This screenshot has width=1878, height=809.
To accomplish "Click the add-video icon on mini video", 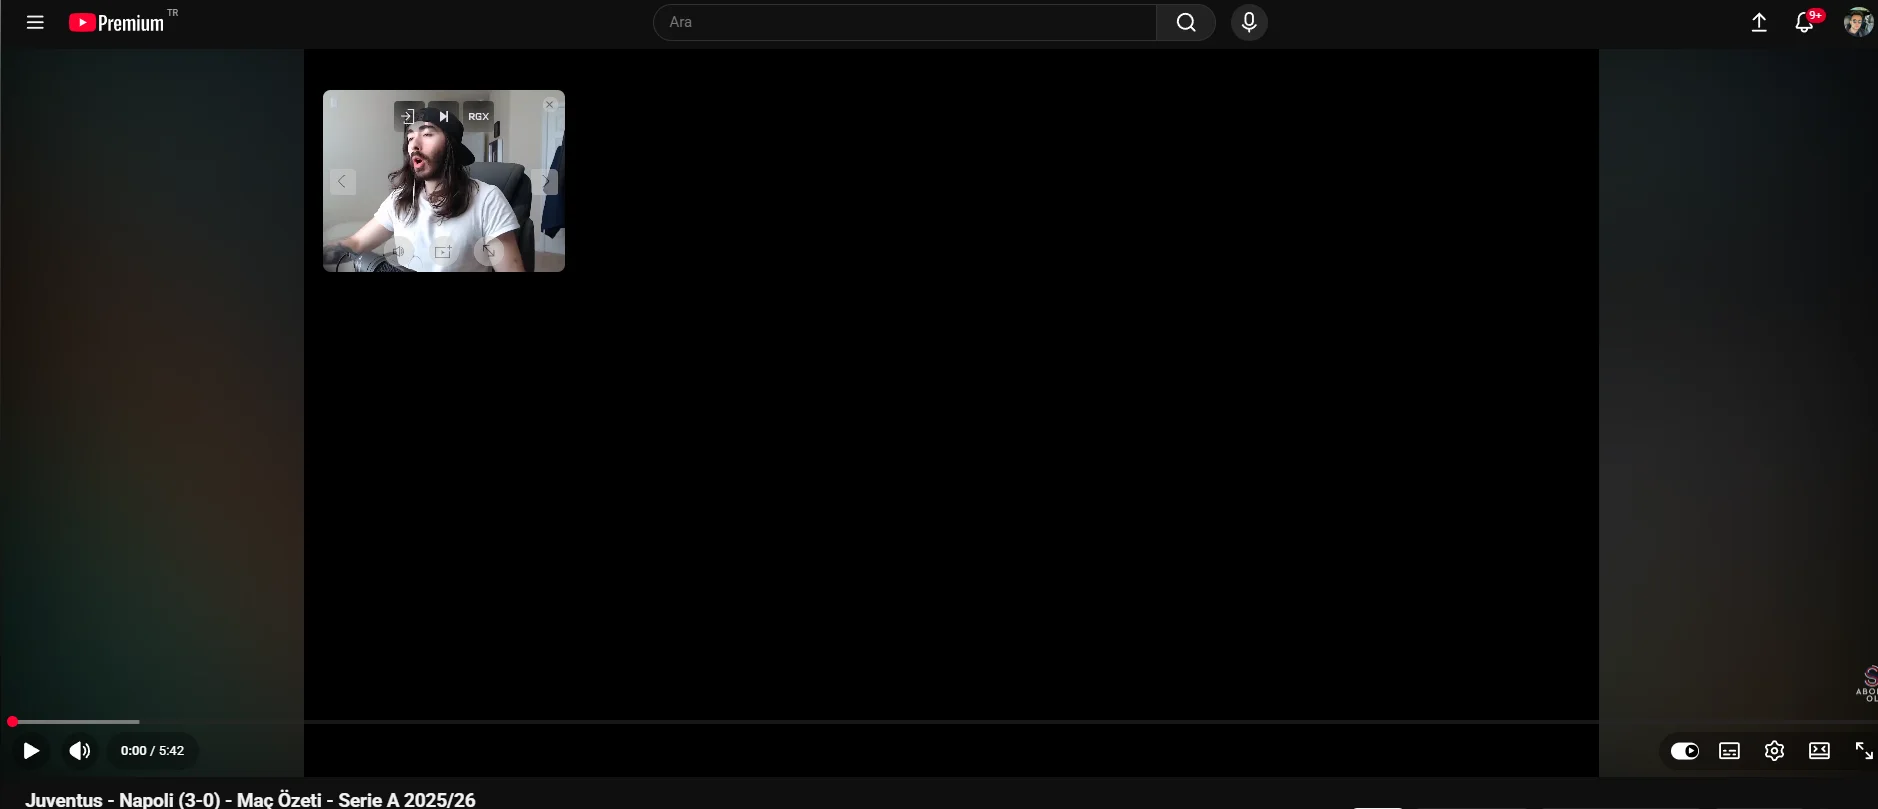I will [443, 252].
